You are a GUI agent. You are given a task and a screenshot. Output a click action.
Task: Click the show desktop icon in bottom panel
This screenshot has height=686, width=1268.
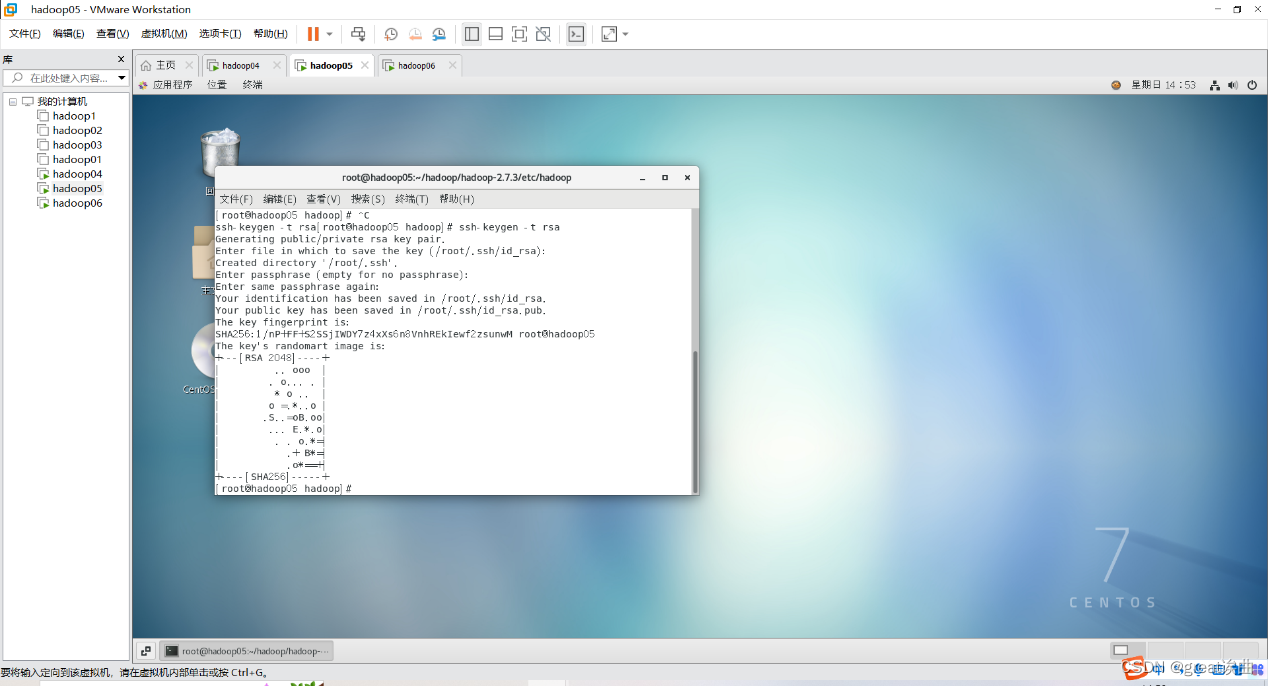tap(145, 651)
